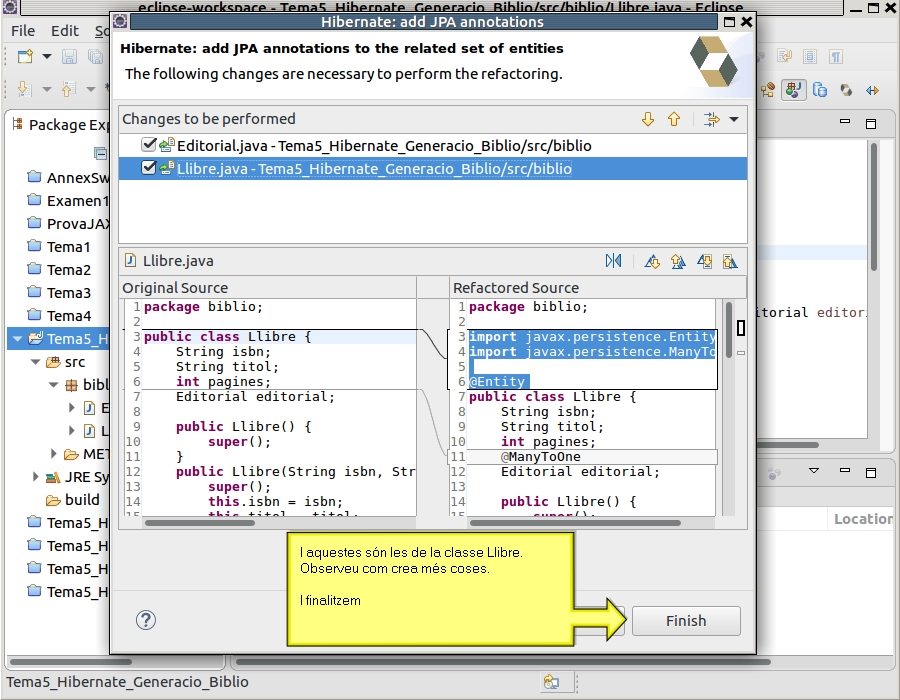Viewport: 900px width, 700px height.
Task: Minimize the editor area panel
Action: (845, 122)
